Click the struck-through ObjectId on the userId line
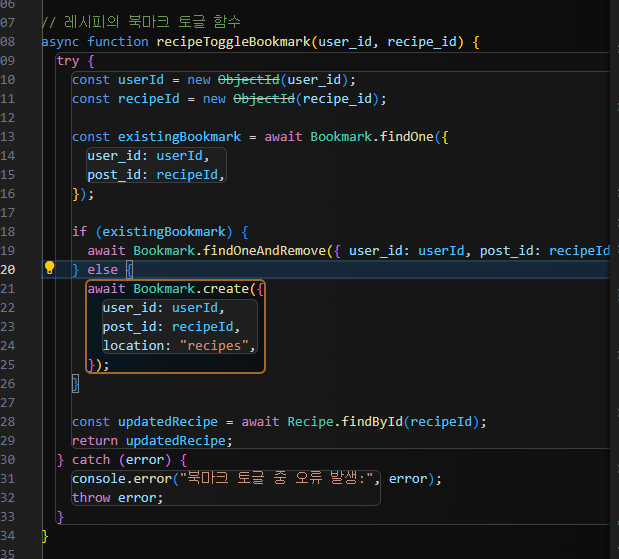This screenshot has width=619, height=559. pos(249,80)
